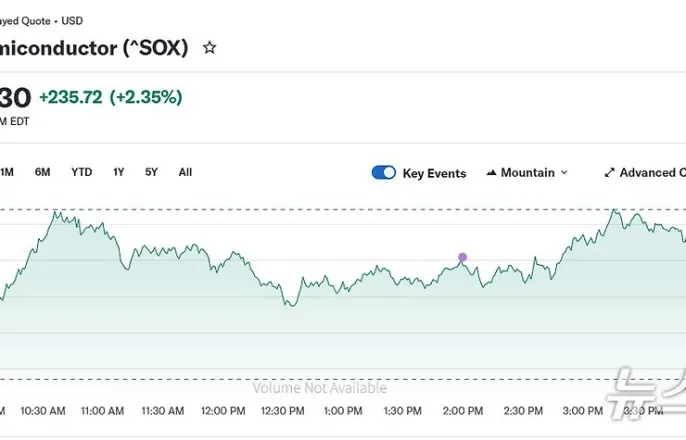Select the 6M time range tab
This screenshot has height=440, width=686.
pos(42,172)
